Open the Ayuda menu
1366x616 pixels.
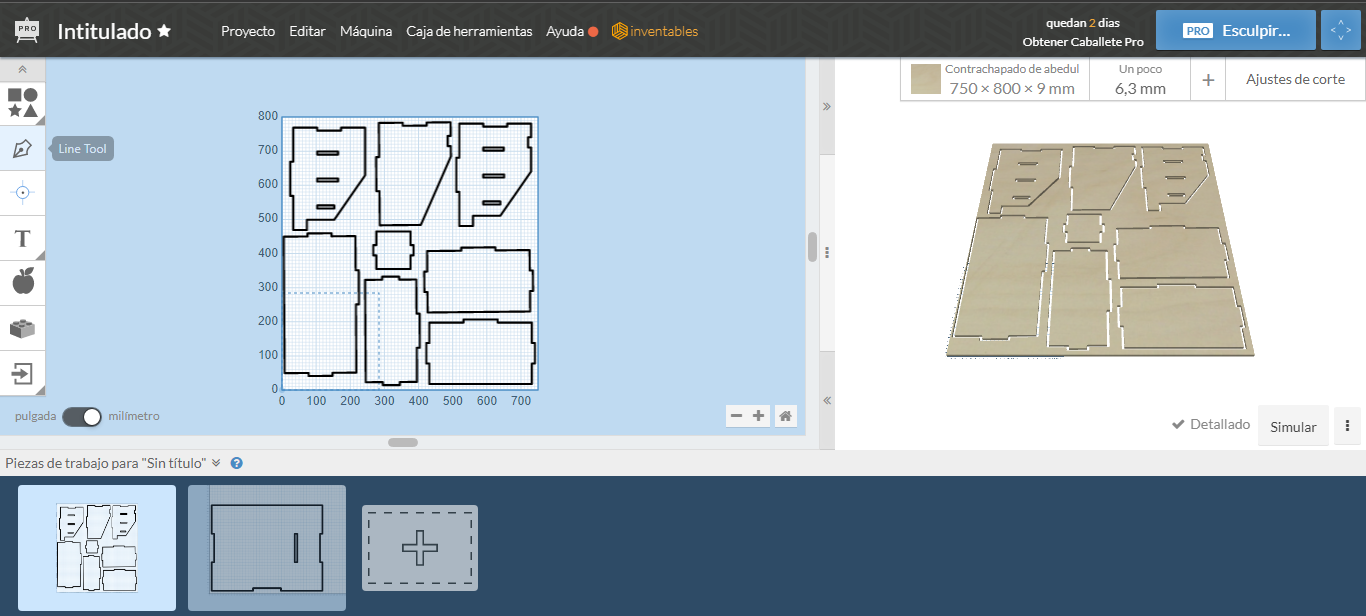pyautogui.click(x=565, y=31)
